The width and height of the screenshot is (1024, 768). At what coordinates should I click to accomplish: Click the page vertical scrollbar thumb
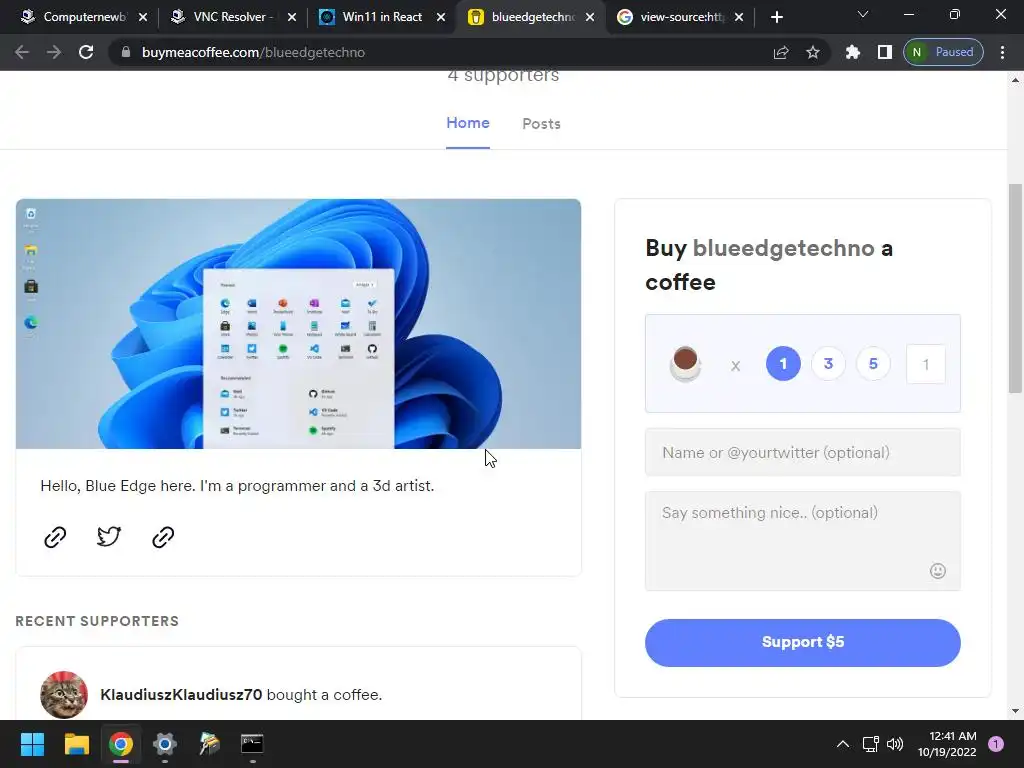coord(1015,289)
